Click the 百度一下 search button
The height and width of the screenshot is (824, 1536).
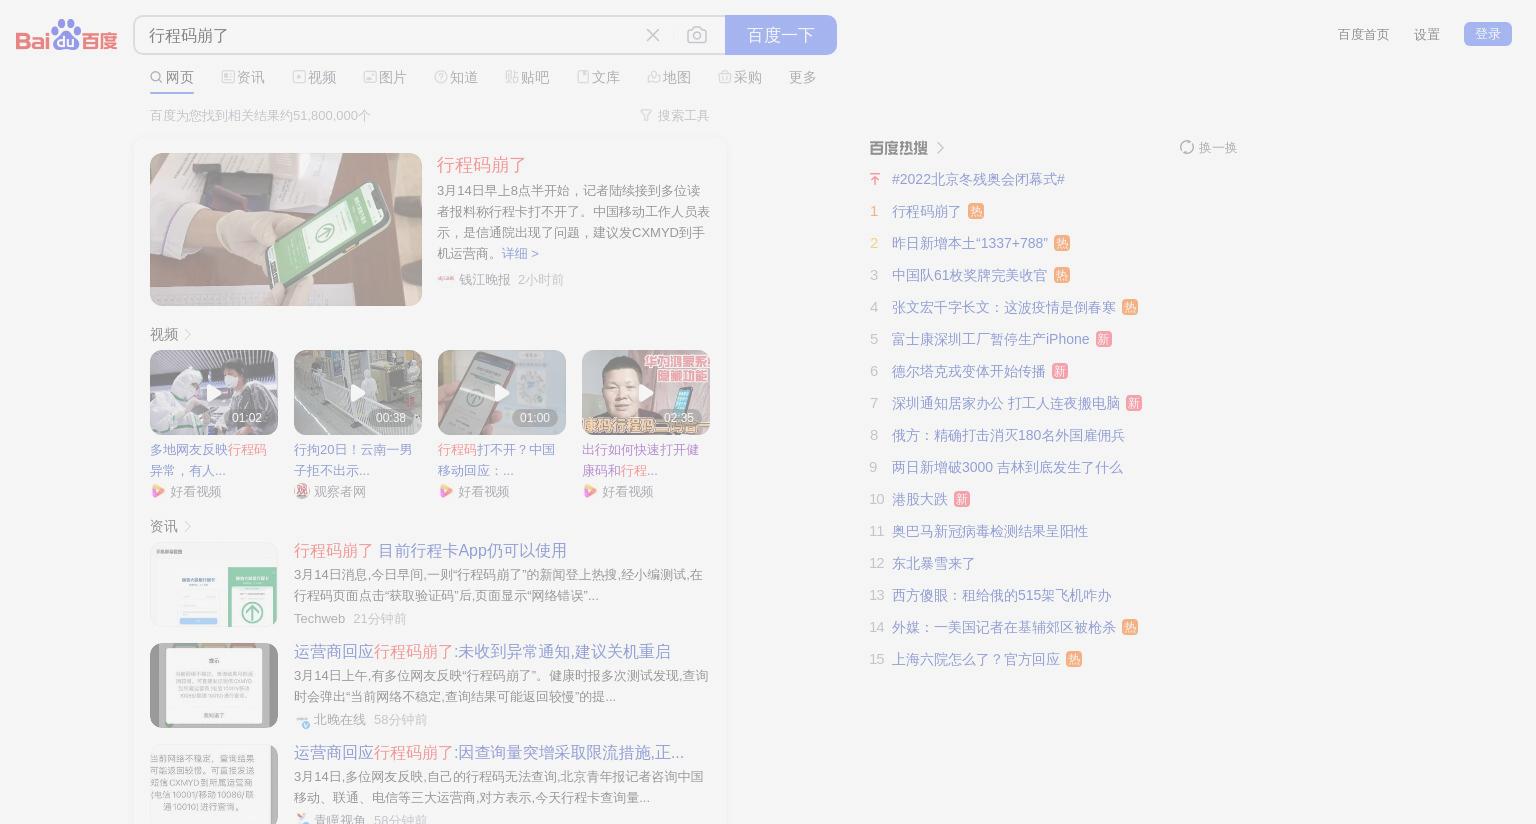click(x=781, y=35)
